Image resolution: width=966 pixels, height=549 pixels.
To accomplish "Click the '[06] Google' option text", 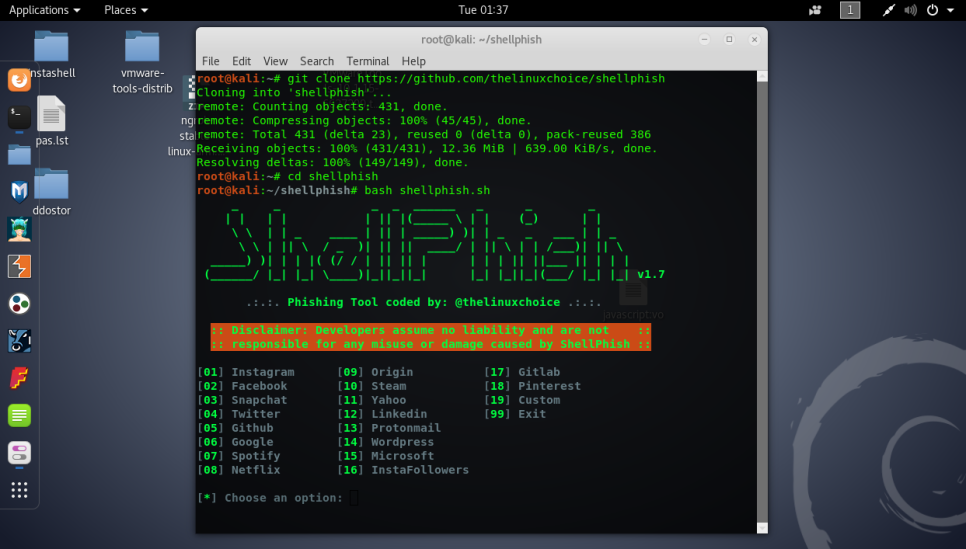I will point(235,442).
